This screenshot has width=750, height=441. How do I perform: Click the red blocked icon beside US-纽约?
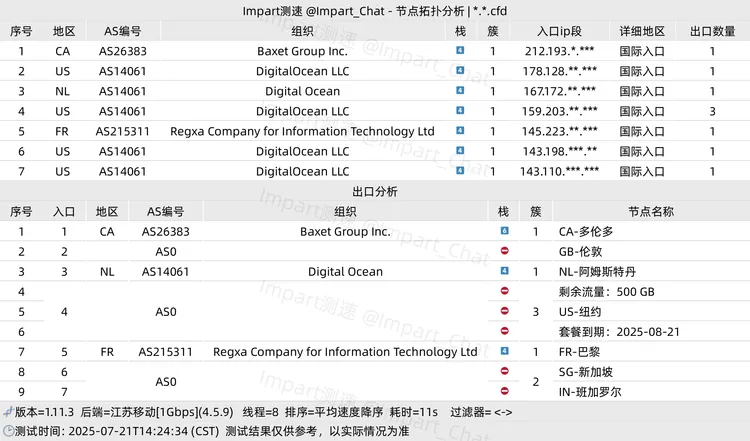(x=505, y=311)
